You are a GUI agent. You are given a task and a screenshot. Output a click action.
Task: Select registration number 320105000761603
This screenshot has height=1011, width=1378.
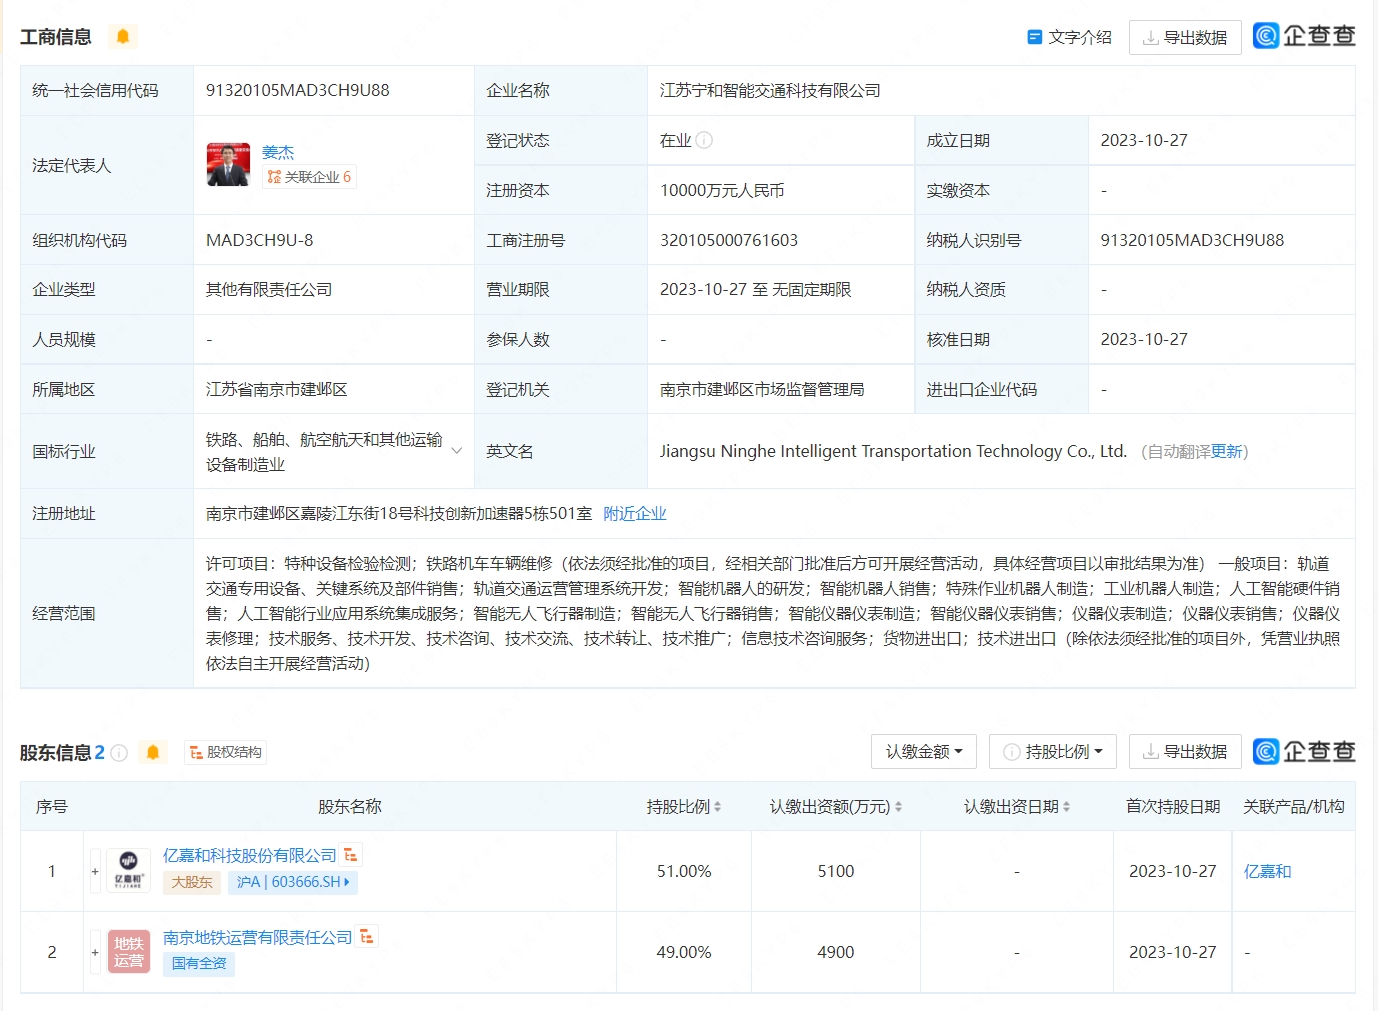[x=729, y=240]
